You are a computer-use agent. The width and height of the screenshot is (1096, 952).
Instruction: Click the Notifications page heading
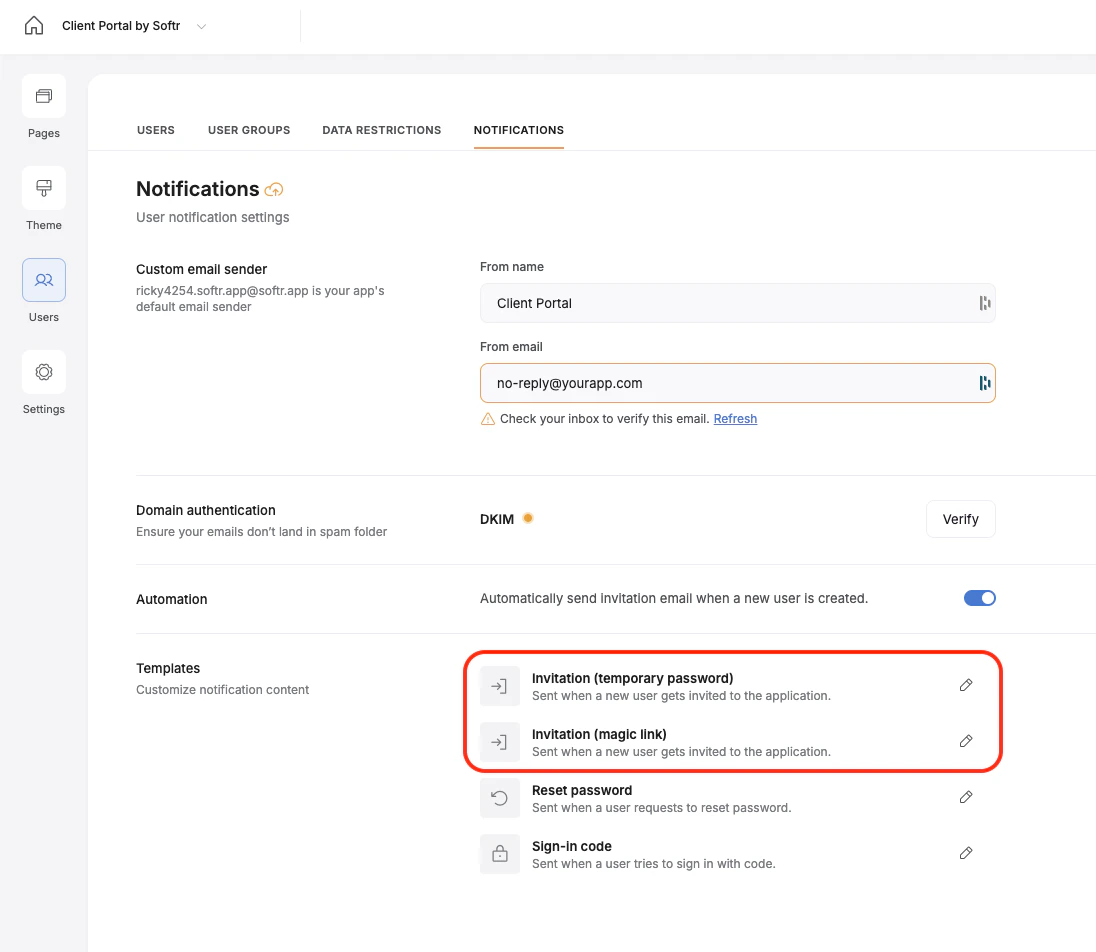pyautogui.click(x=198, y=189)
